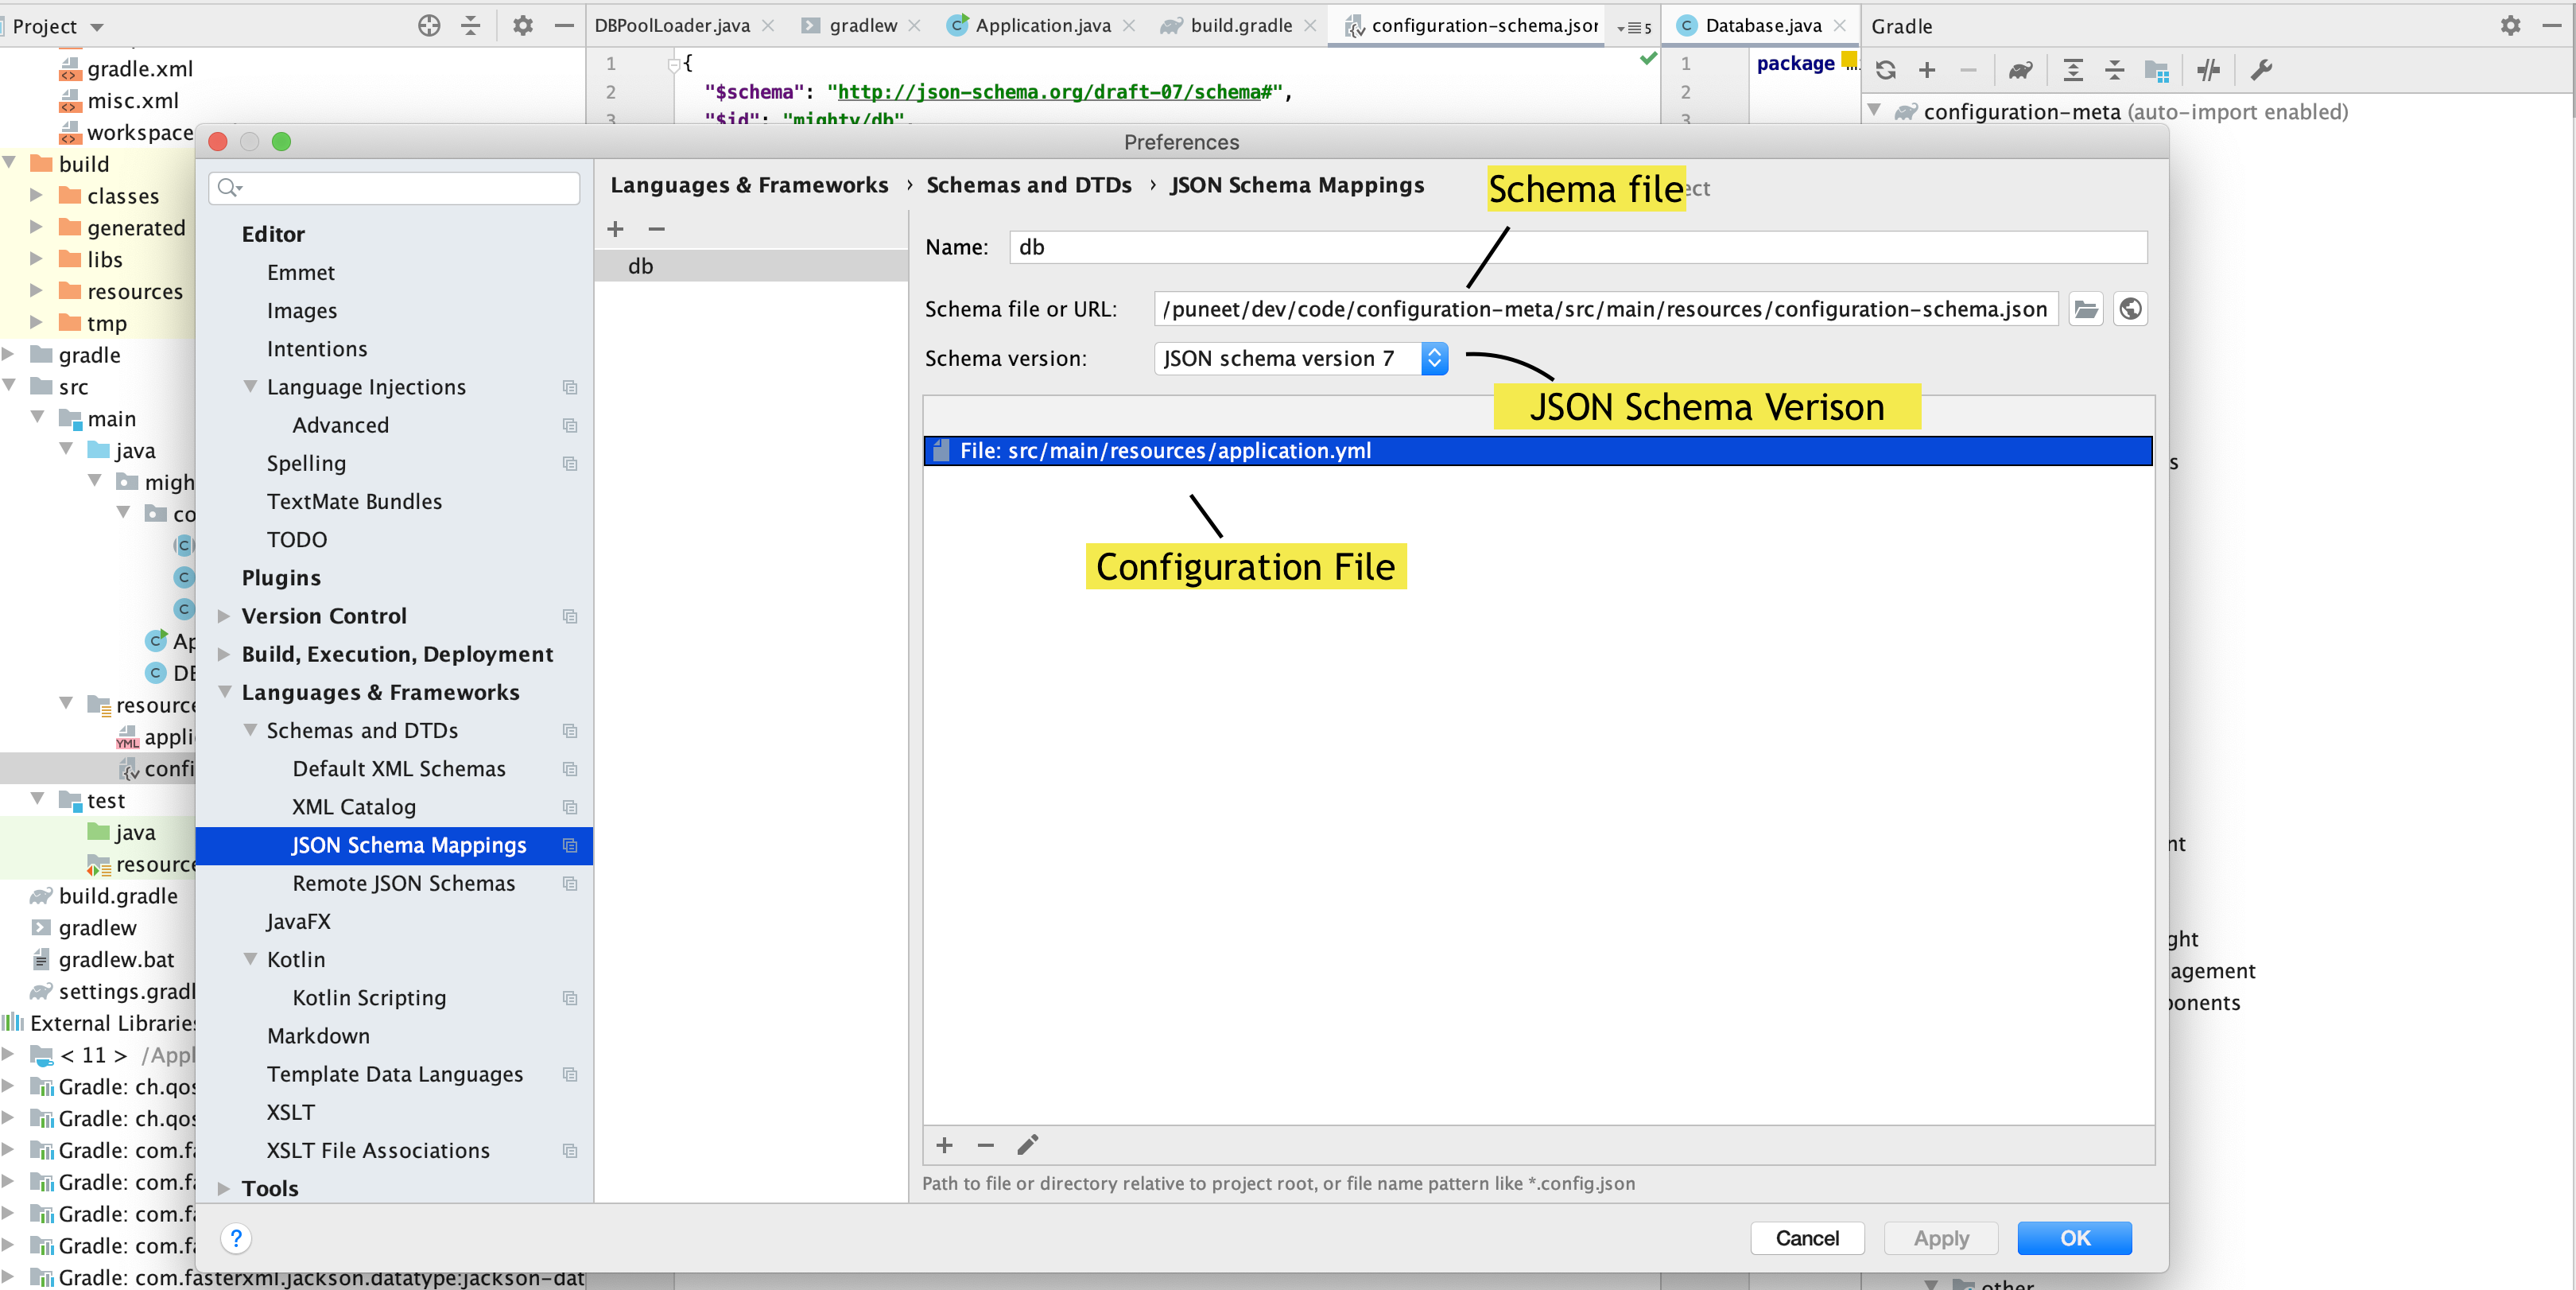Click the browse folder icon for schema file
Viewport: 2576px width, 1290px height.
pyautogui.click(x=2085, y=309)
